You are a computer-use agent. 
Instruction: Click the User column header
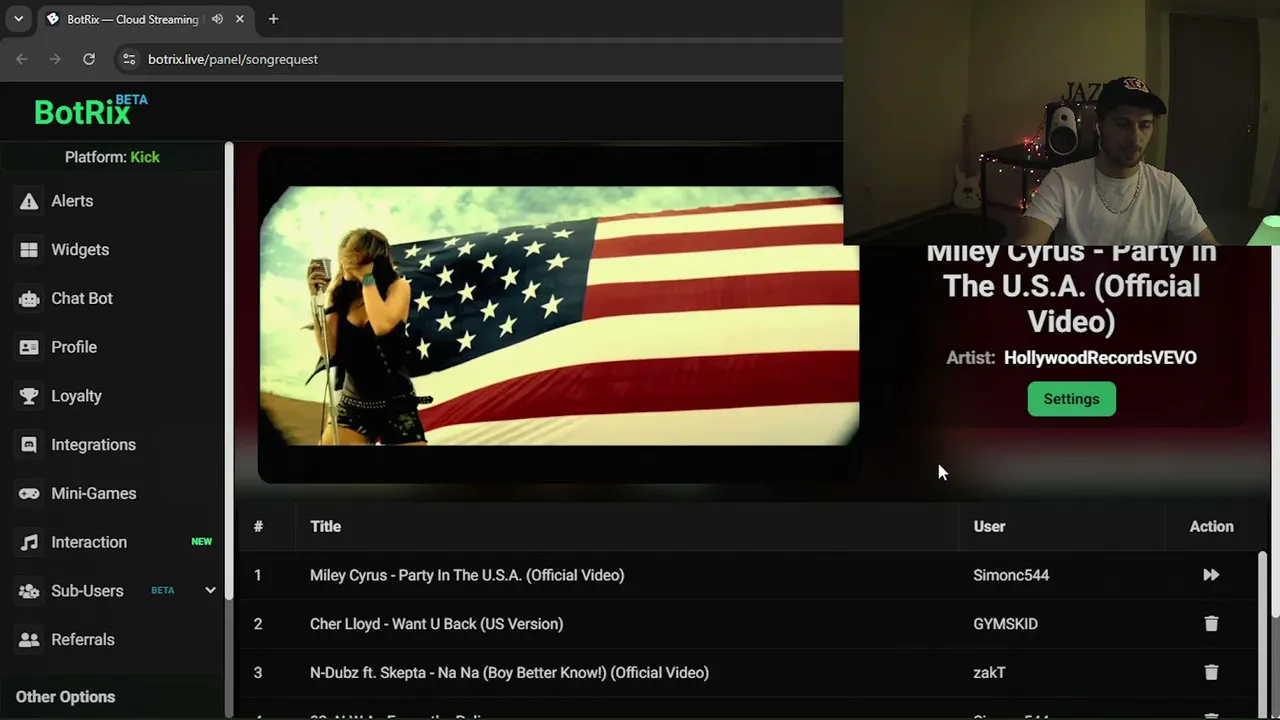click(989, 526)
